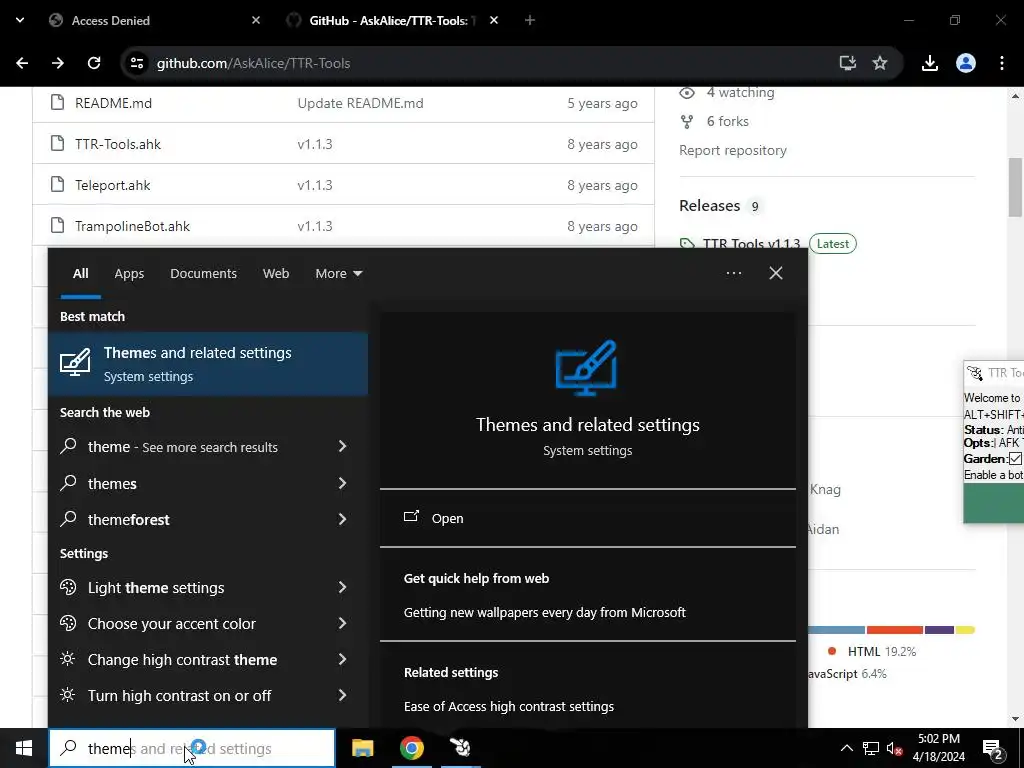Image resolution: width=1024 pixels, height=768 pixels.
Task: Show hidden system tray icons
Action: 846,748
